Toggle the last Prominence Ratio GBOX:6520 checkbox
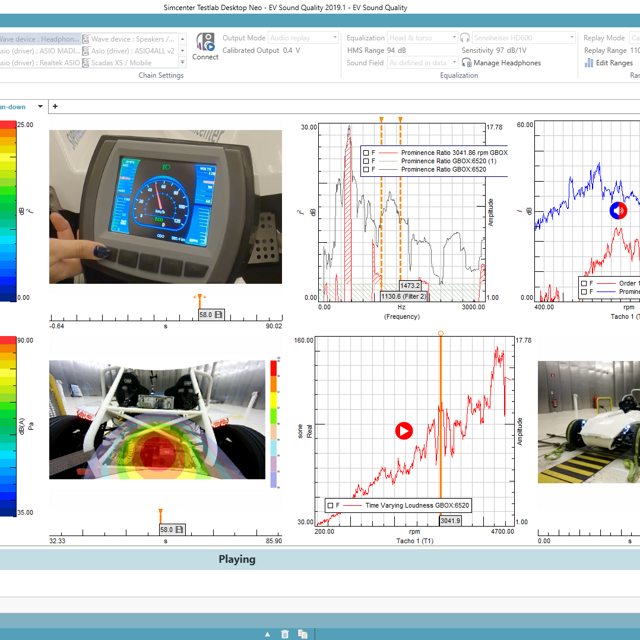 pyautogui.click(x=366, y=169)
